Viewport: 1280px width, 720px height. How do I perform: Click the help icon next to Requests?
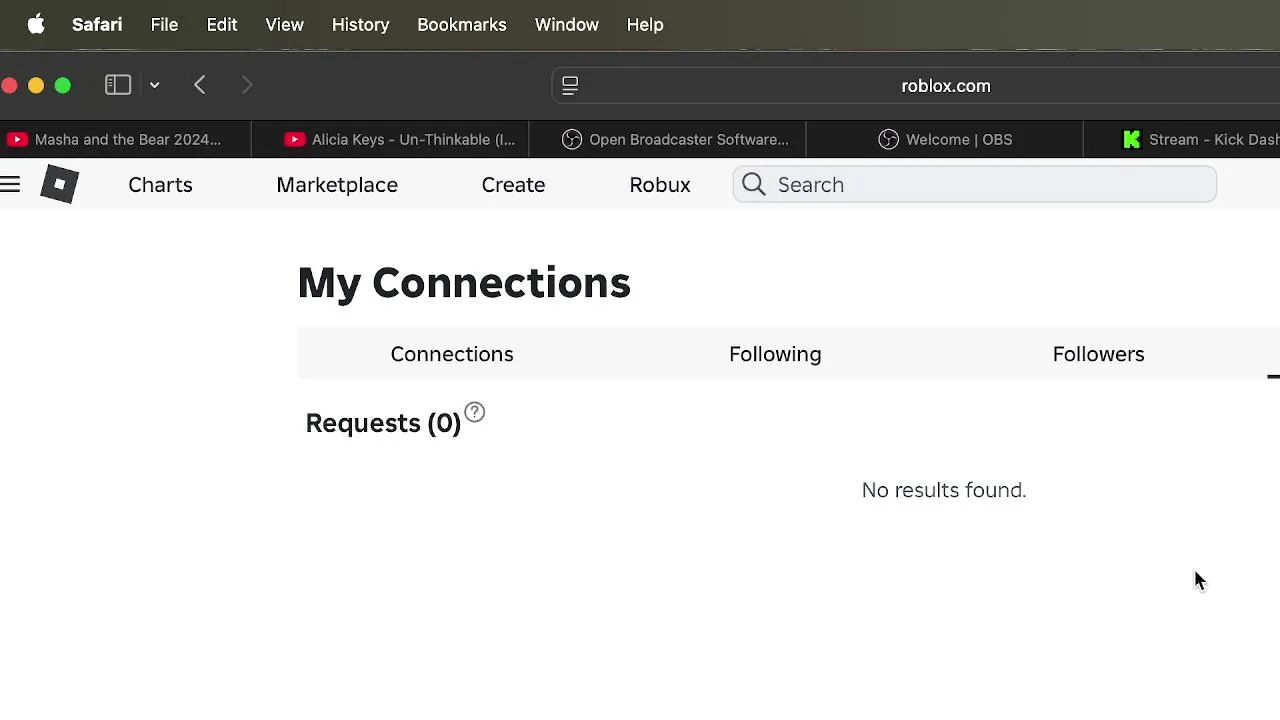pyautogui.click(x=475, y=412)
